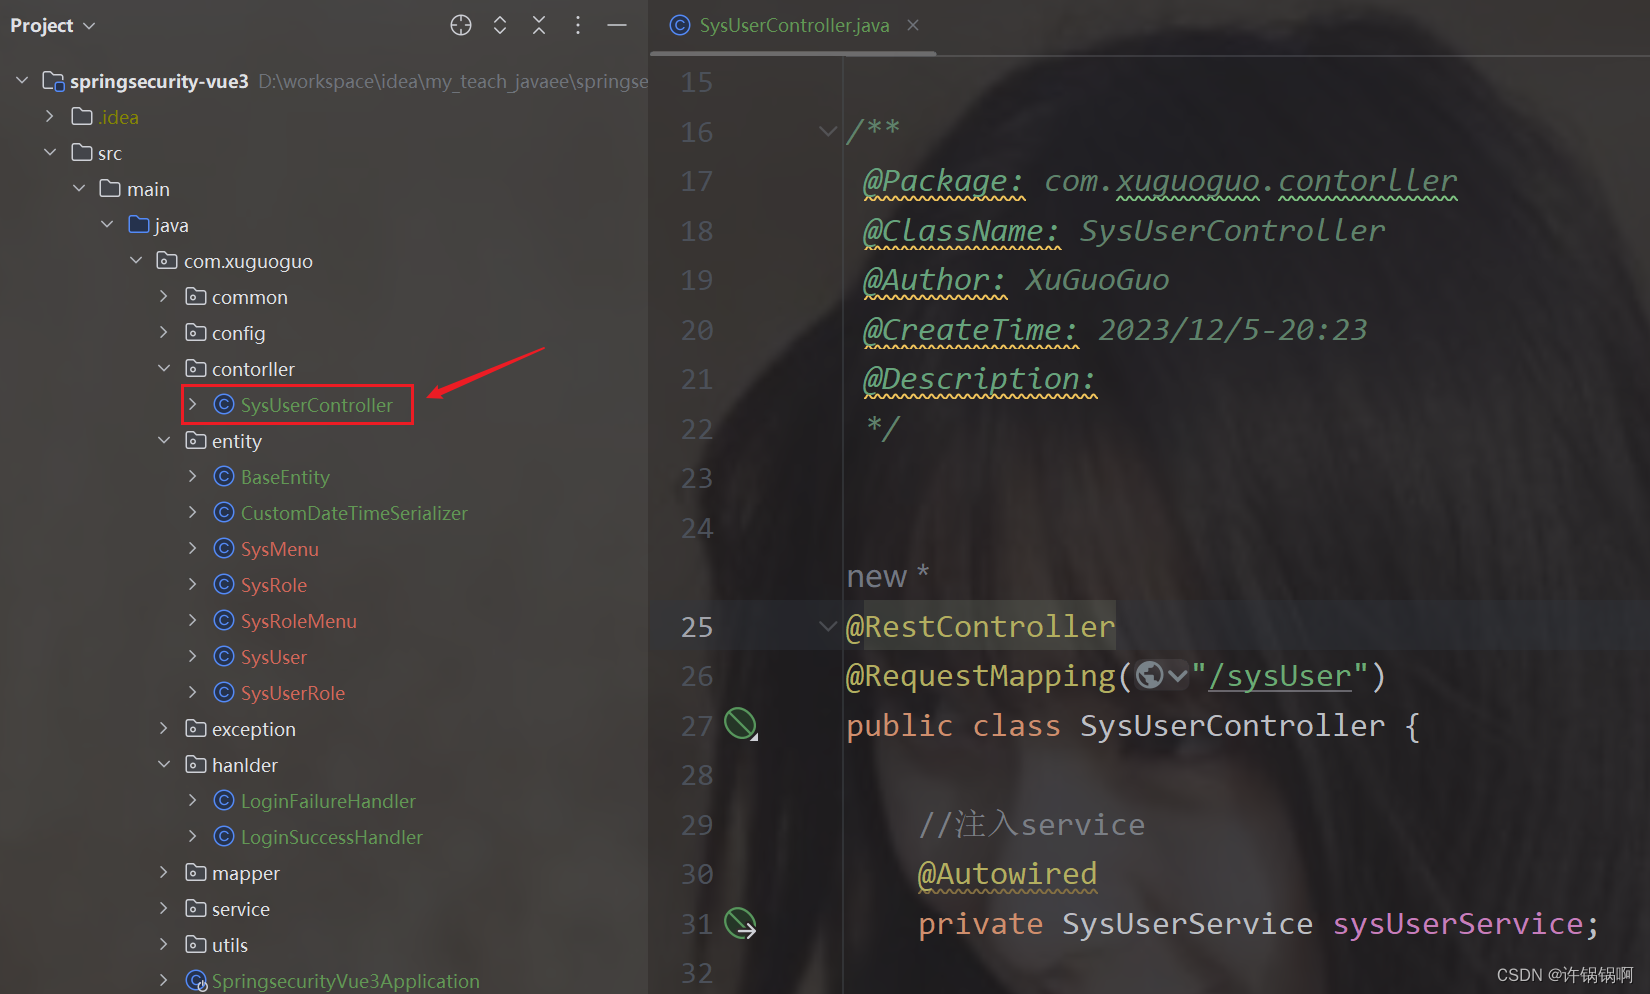Expand the common package
Screen dimensions: 1650x994
164,296
